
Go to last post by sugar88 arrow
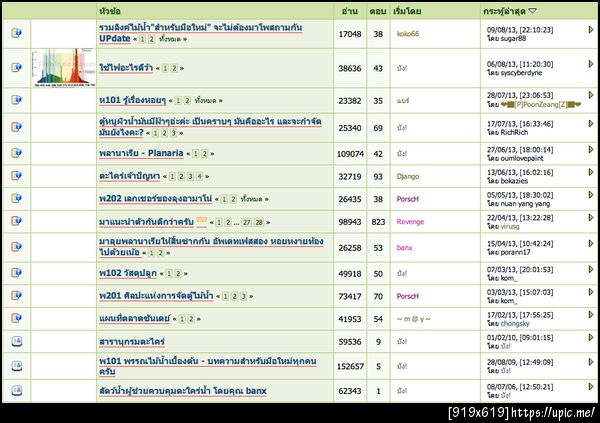[x=591, y=29]
